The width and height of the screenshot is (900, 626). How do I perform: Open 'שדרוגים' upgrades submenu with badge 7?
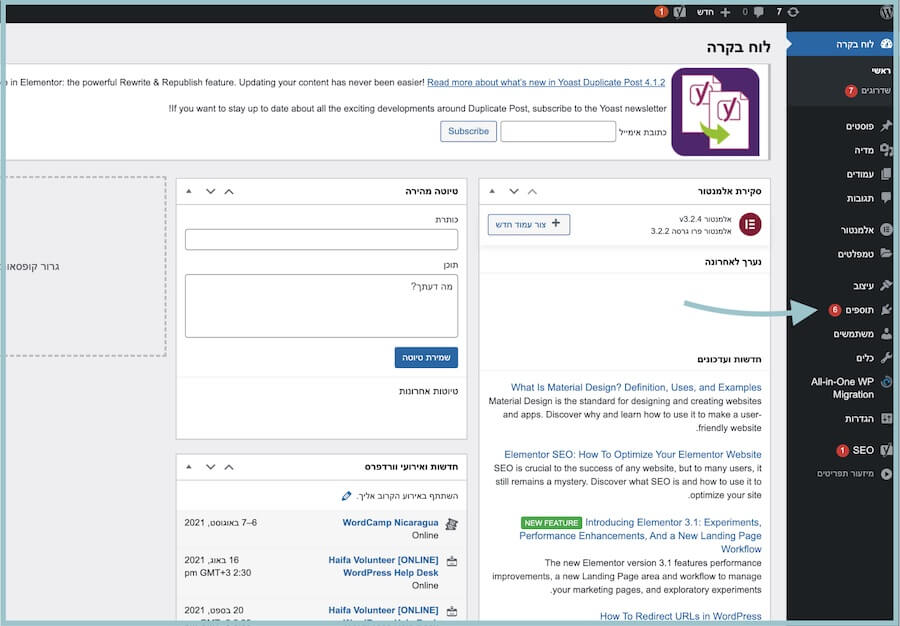click(x=867, y=91)
